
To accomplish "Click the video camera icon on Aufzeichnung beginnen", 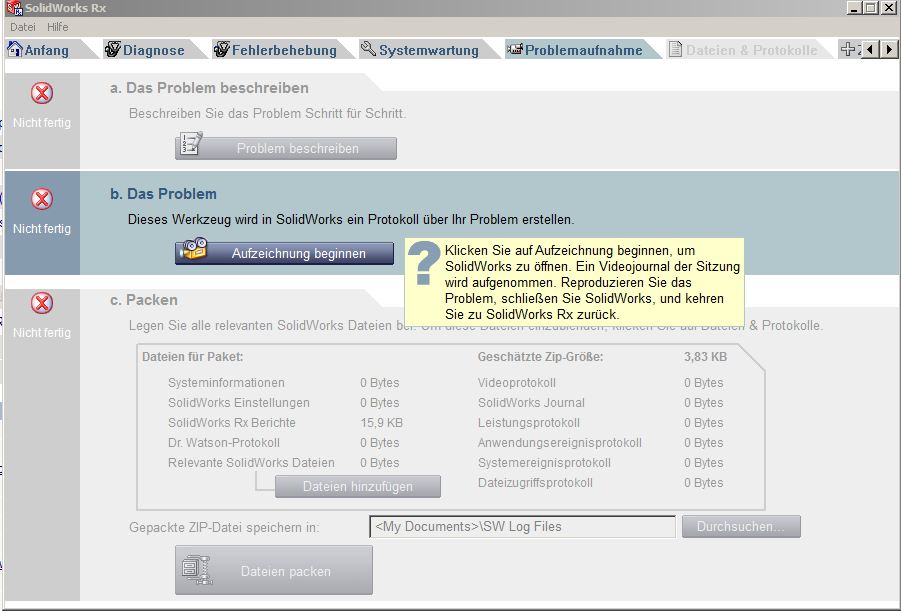I will (195, 249).
